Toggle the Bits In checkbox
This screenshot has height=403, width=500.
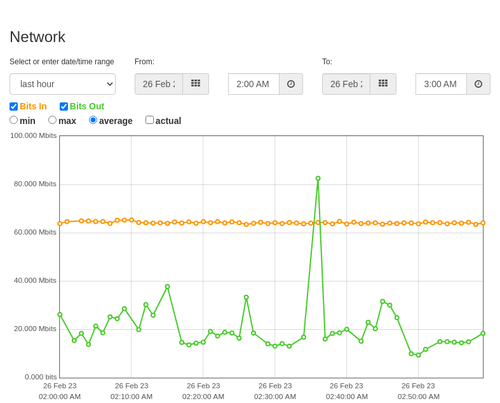tap(14, 106)
